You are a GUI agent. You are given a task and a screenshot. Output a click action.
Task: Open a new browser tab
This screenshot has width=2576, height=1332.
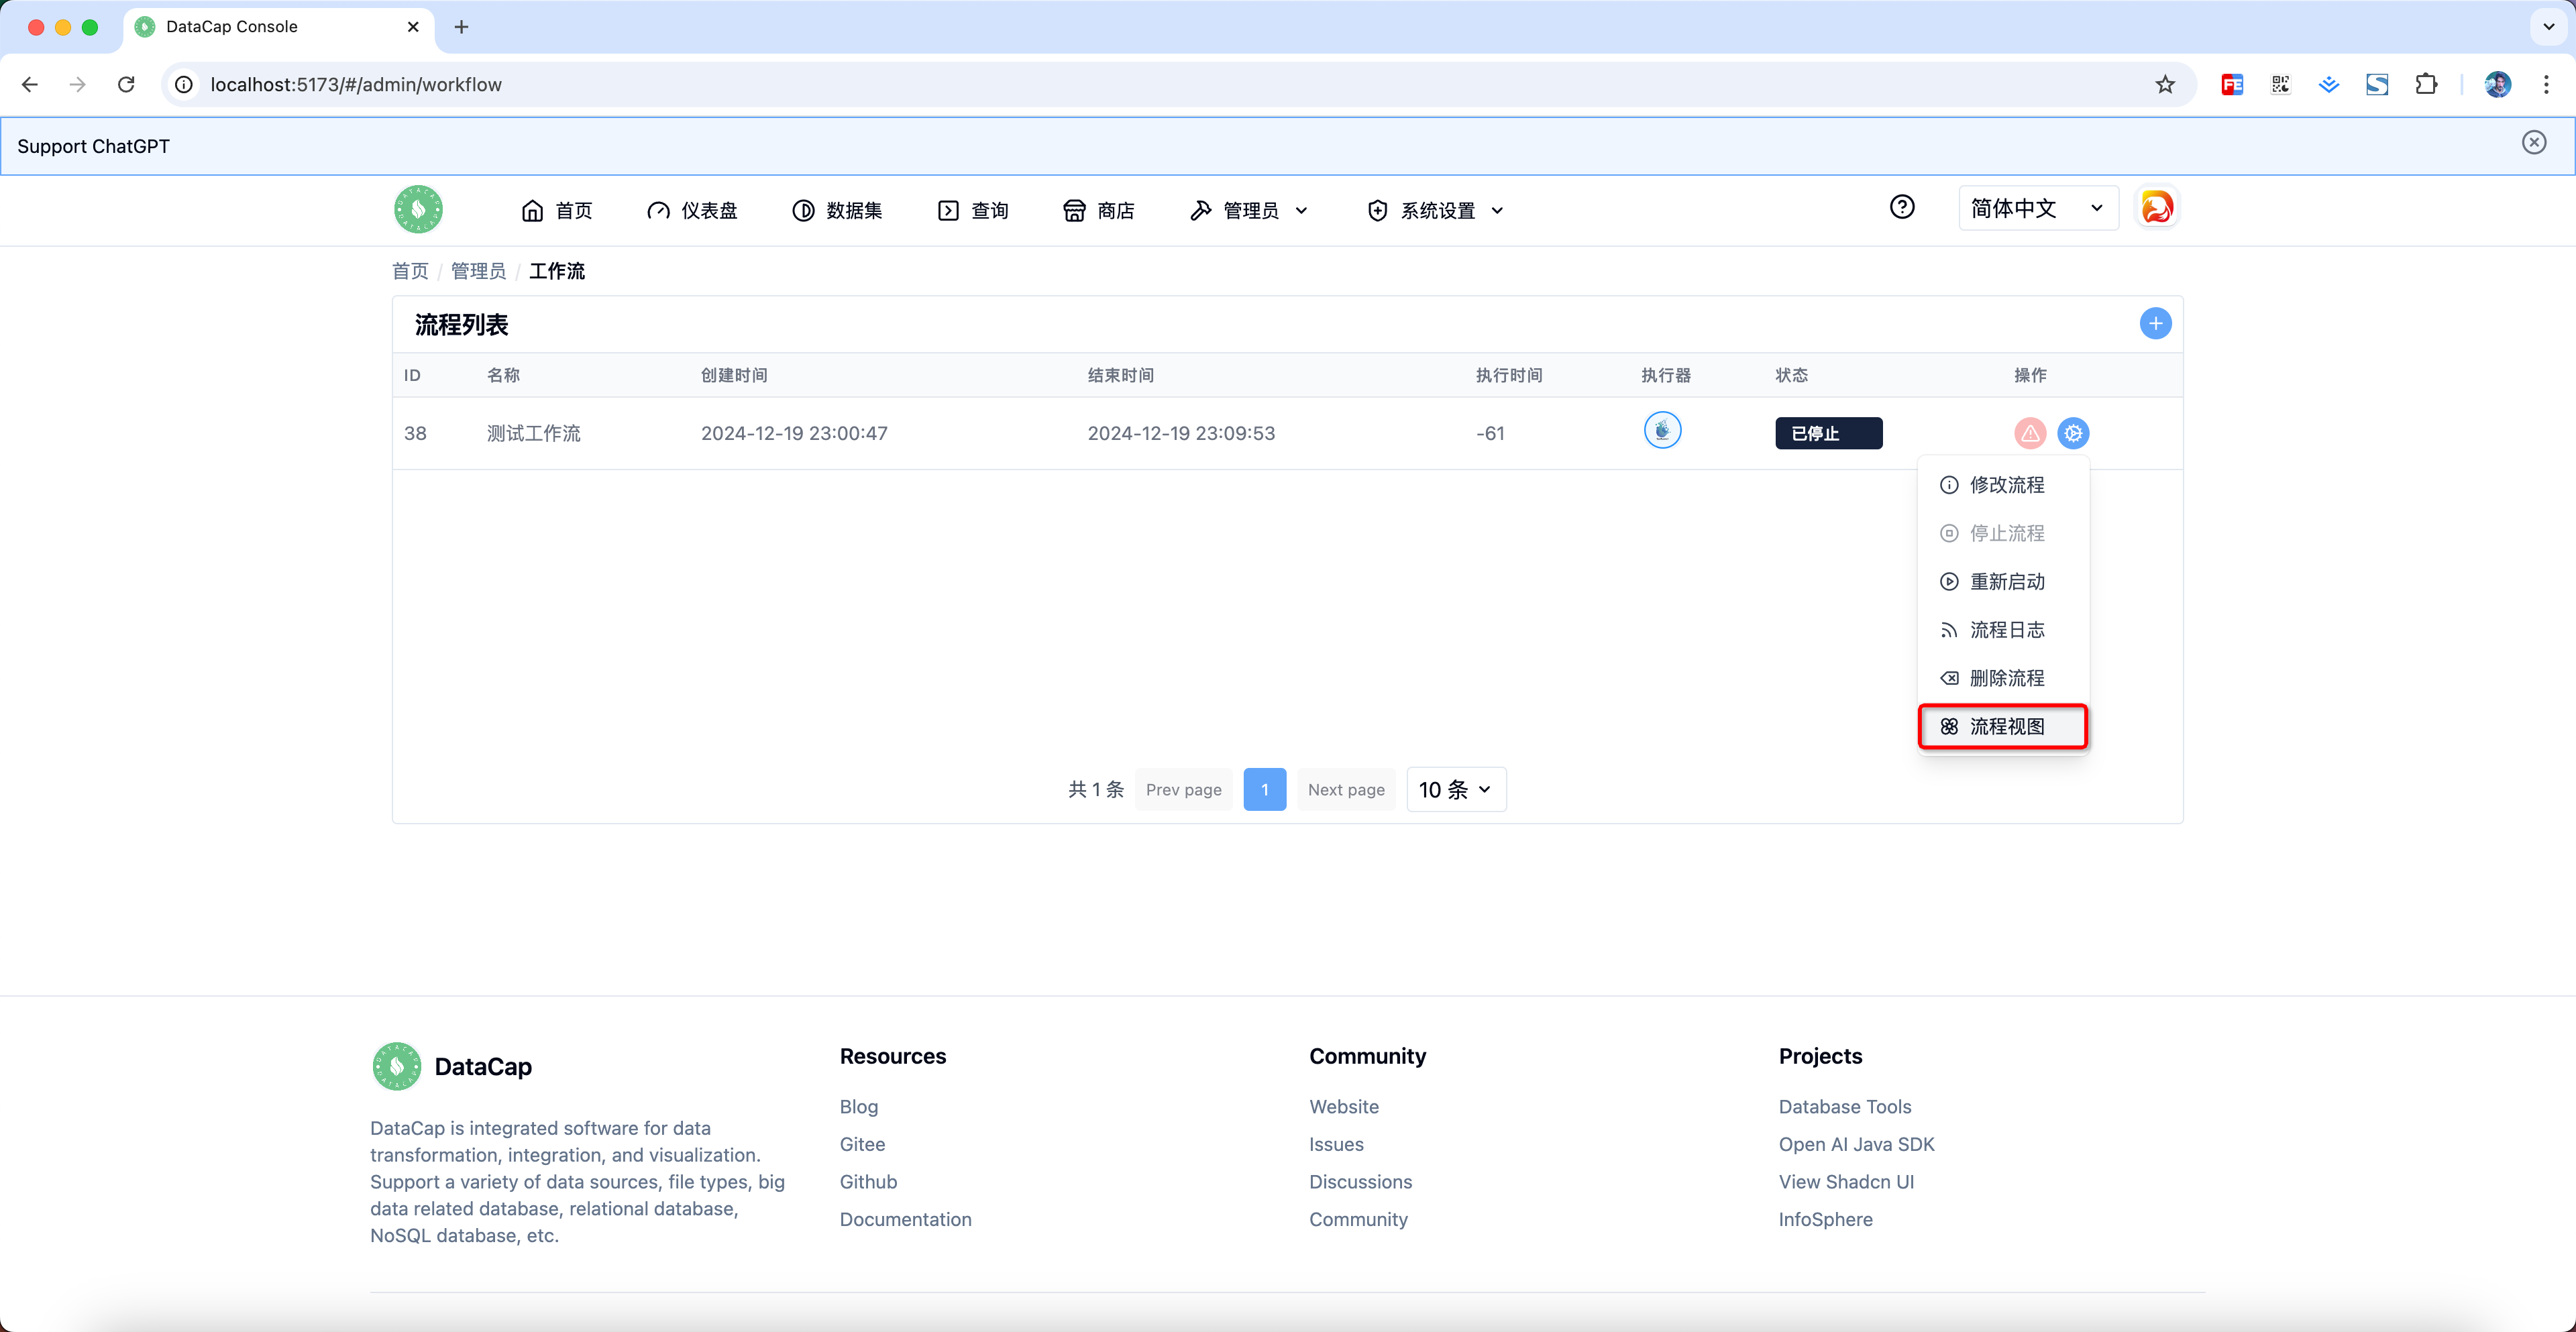pos(461,27)
